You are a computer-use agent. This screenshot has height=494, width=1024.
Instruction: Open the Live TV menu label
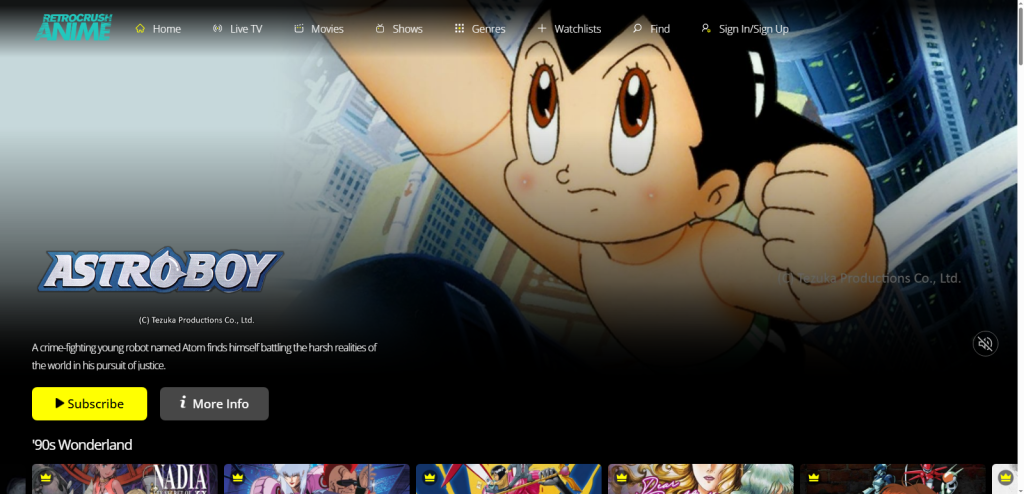pos(246,29)
